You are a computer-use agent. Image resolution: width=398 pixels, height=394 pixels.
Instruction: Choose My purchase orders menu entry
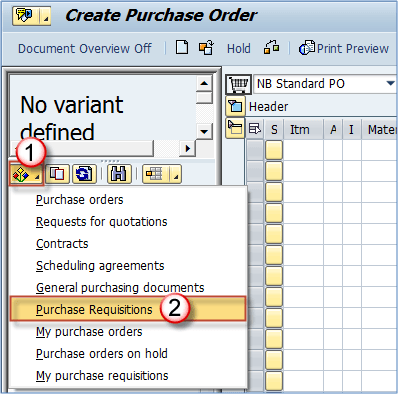89,332
